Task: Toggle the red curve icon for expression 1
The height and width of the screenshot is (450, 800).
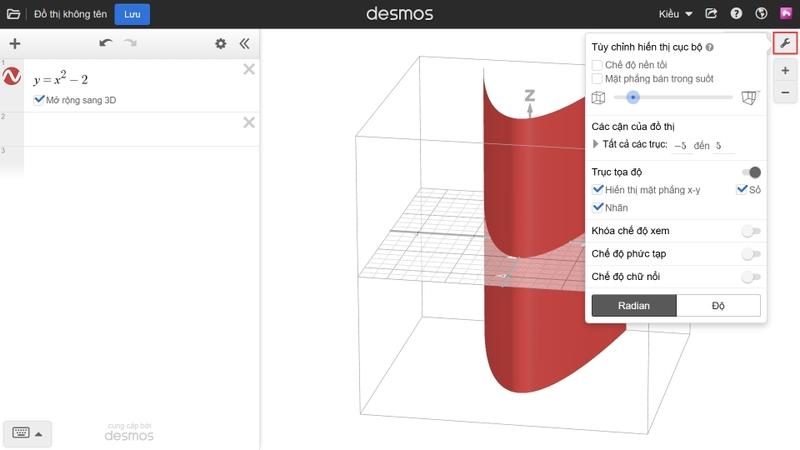Action: [x=12, y=77]
